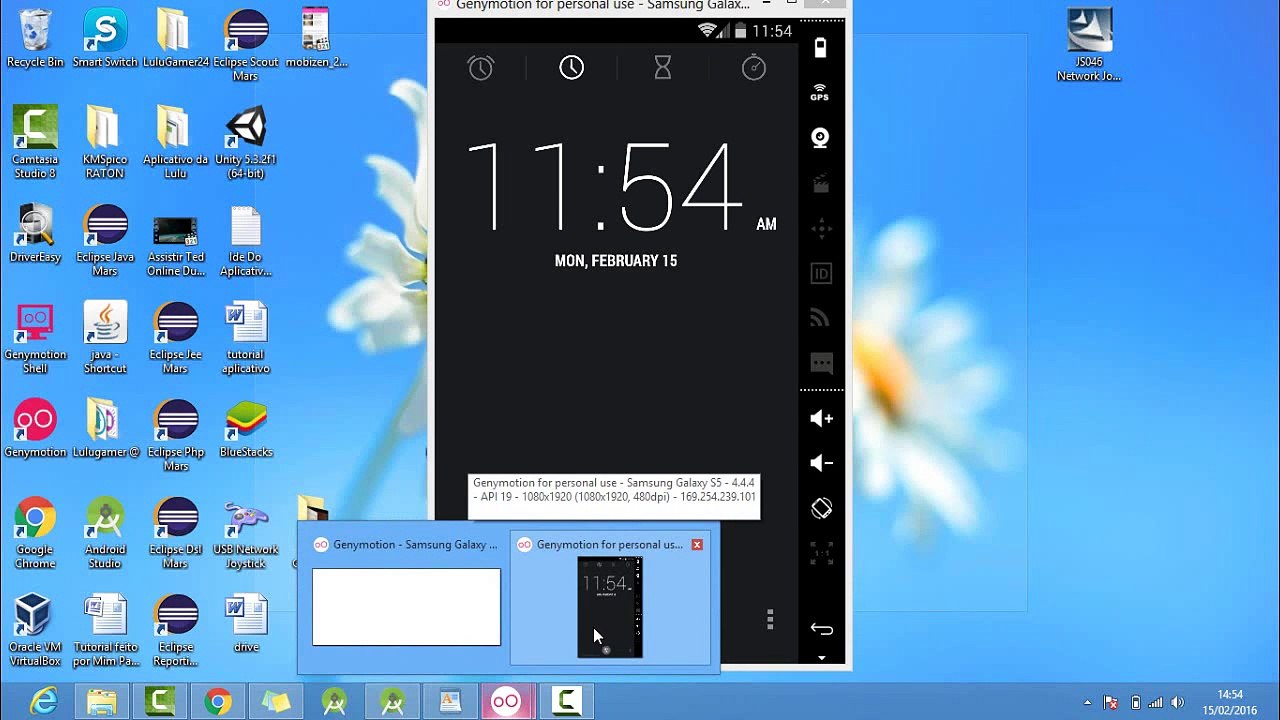Close the Genymotion for personal use preview
The image size is (1280, 720).
697,545
